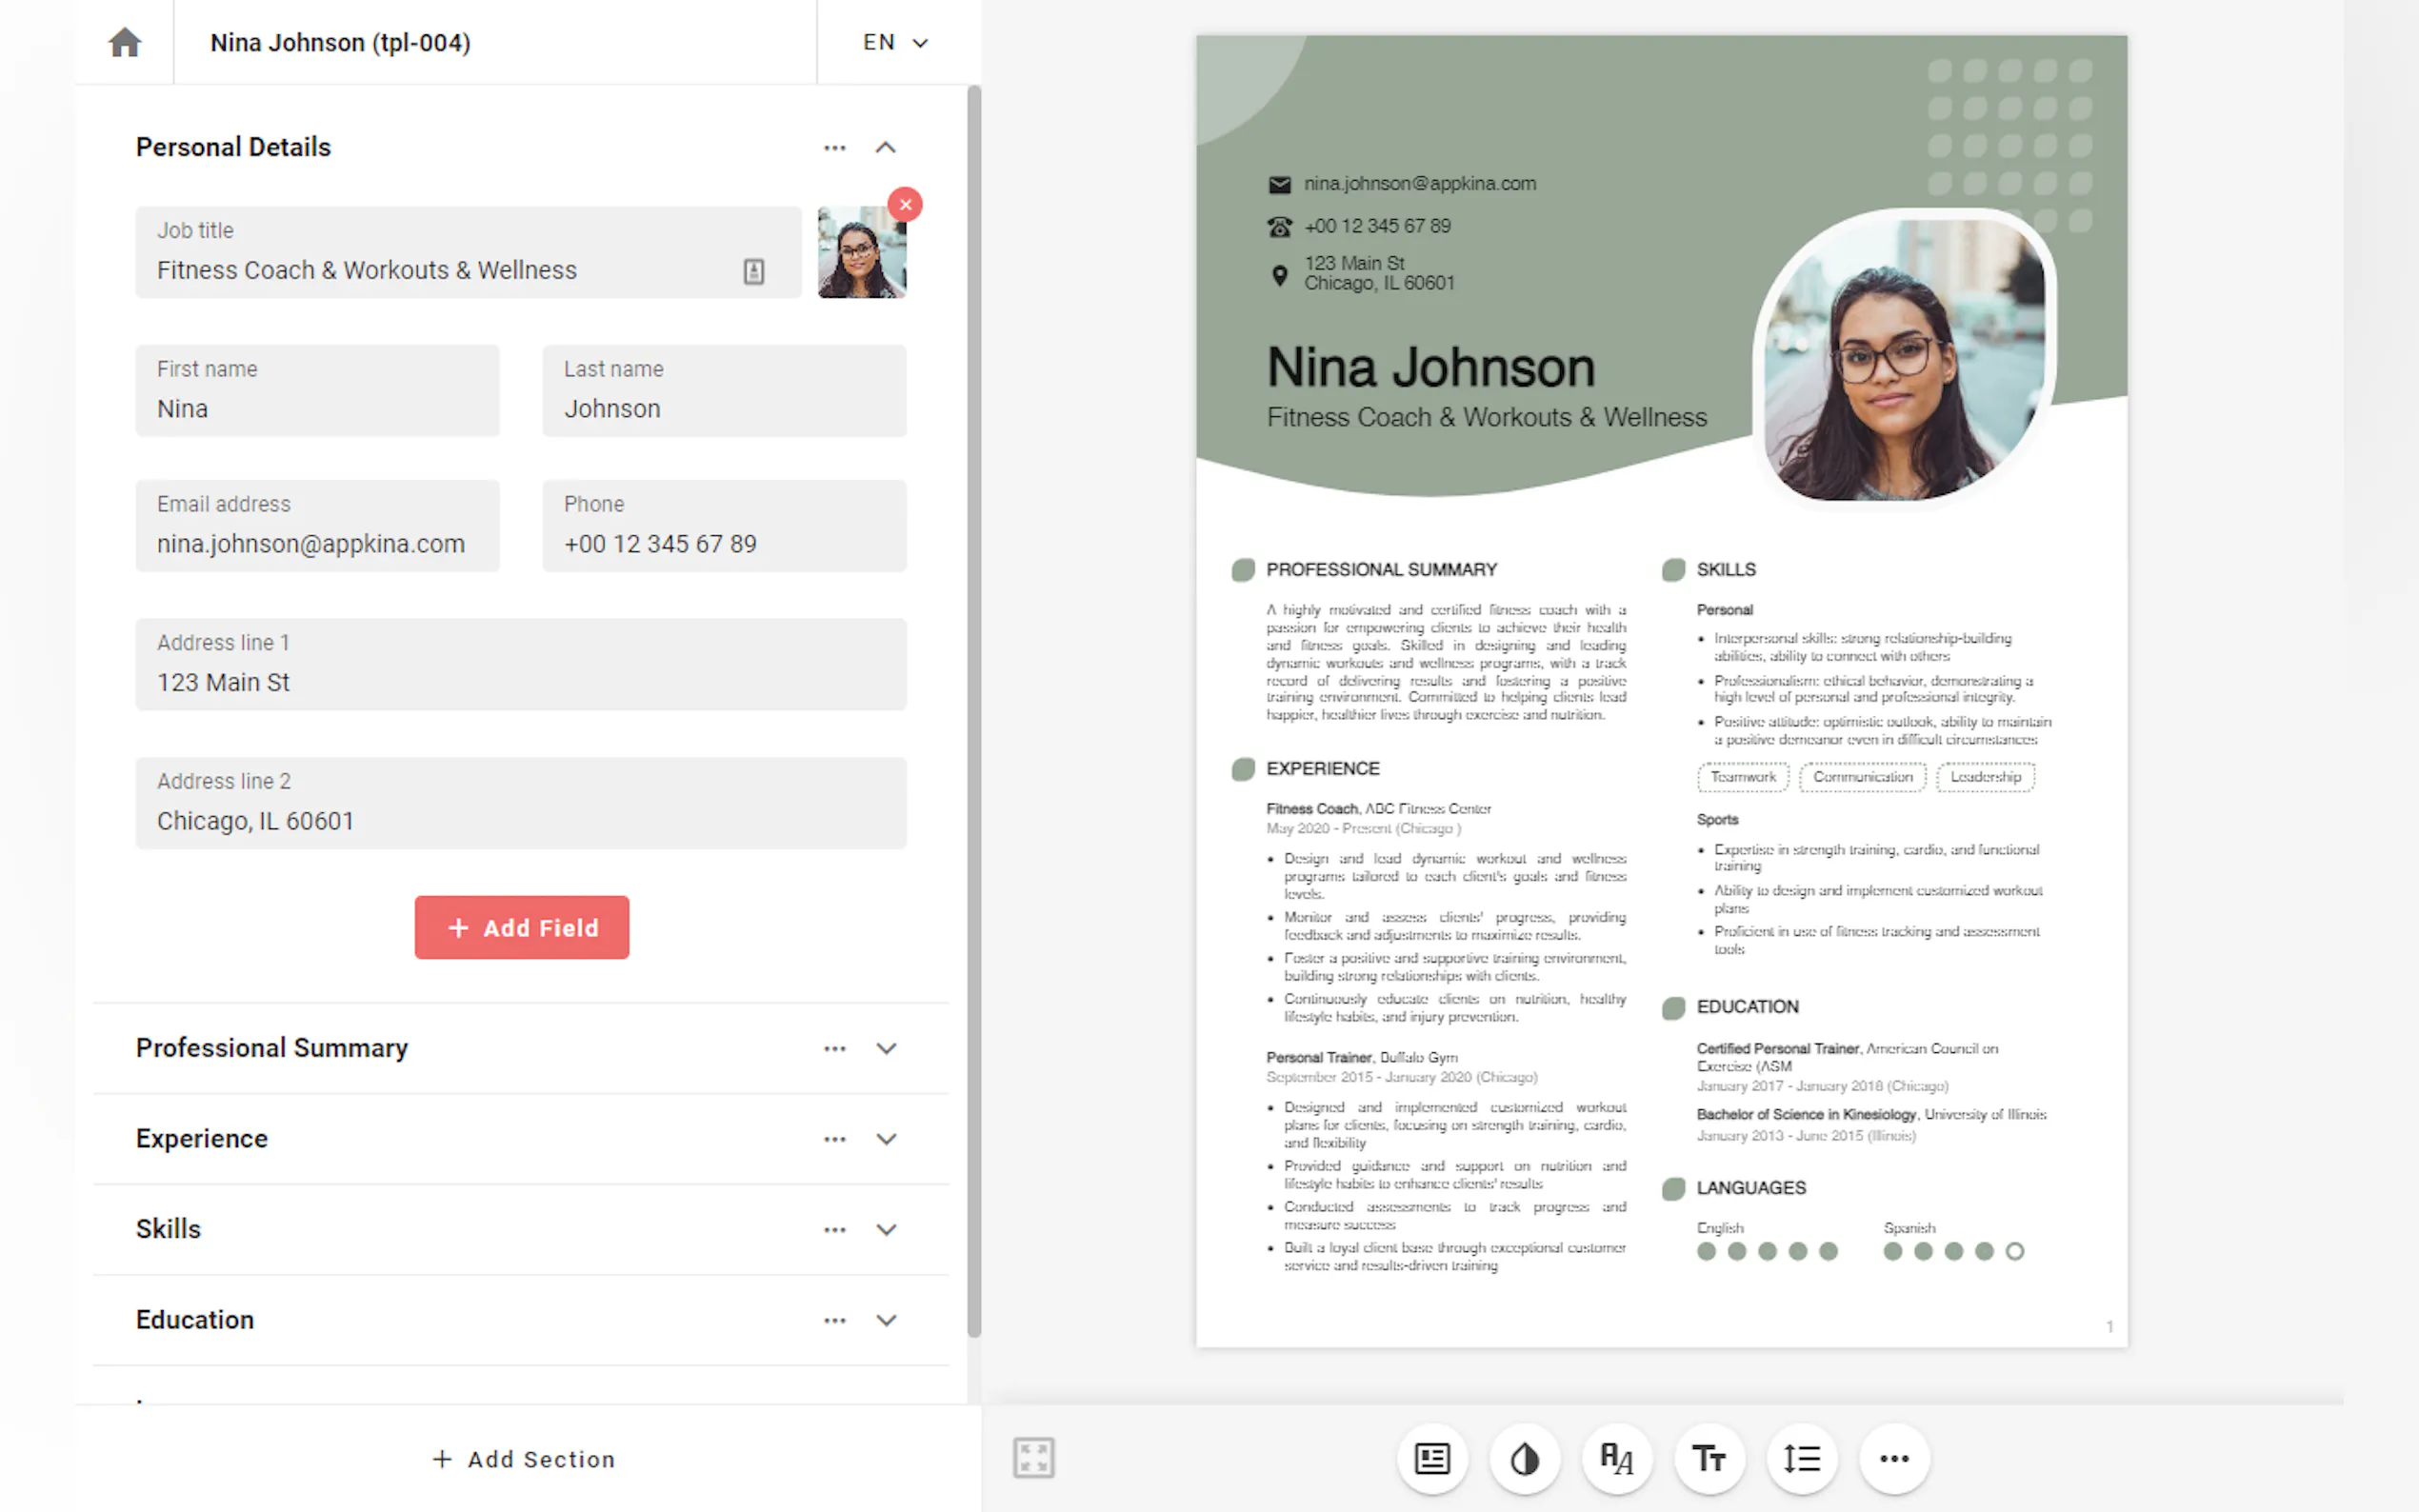This screenshot has height=1512, width=2419.
Task: Click EDUCATION heading in preview
Action: point(1747,1007)
